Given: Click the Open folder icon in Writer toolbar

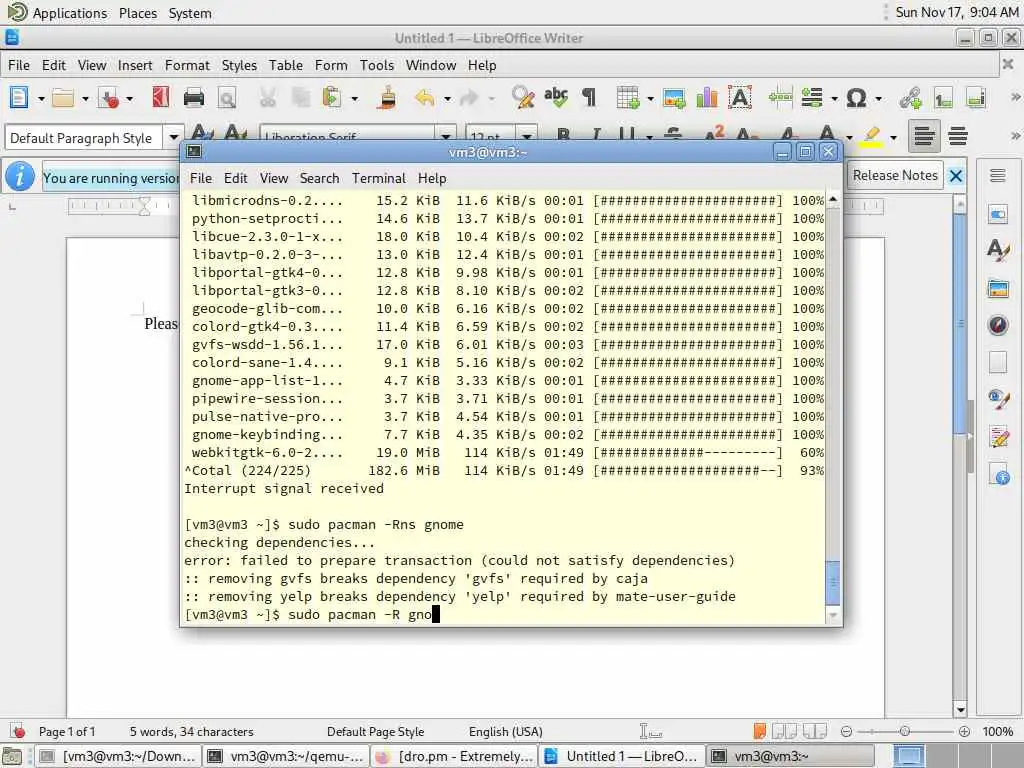Looking at the screenshot, I should point(63,98).
